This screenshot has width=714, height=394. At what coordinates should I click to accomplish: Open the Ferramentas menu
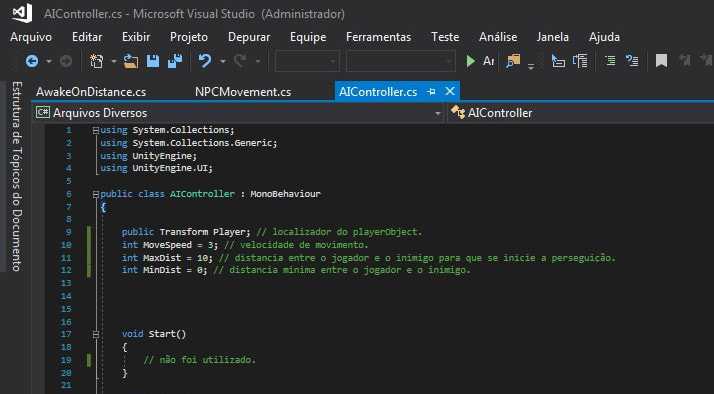[378, 37]
